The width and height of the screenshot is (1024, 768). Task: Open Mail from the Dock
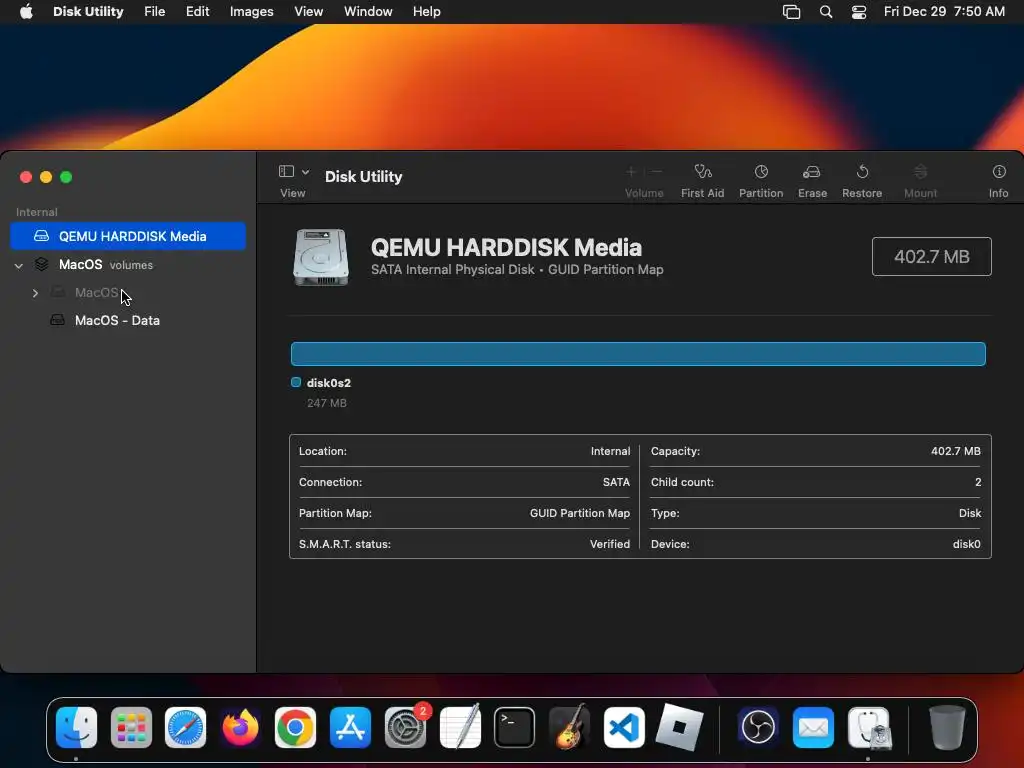pos(813,727)
